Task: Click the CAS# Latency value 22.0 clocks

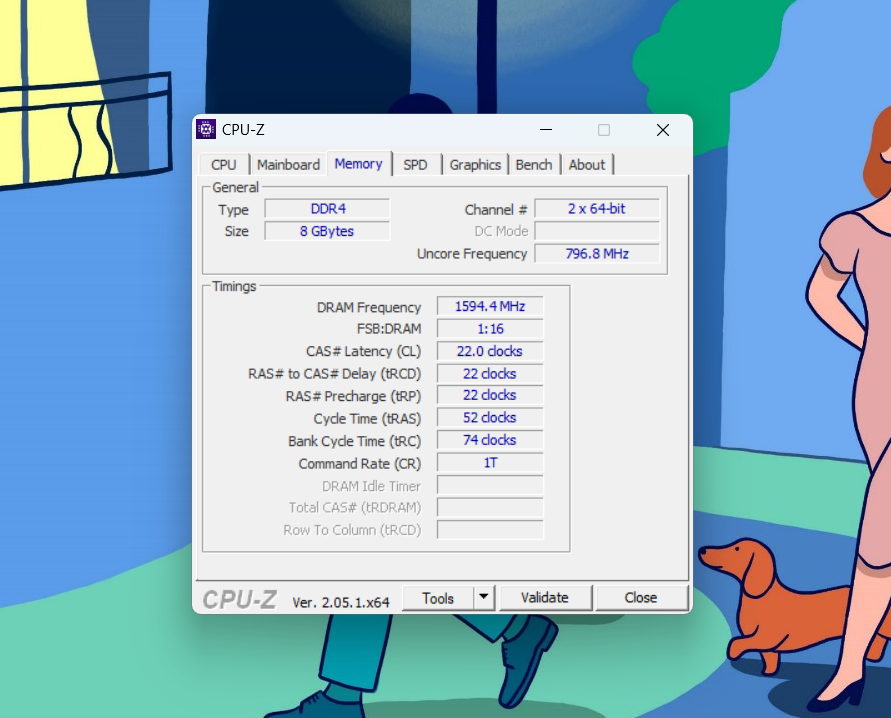Action: [490, 351]
